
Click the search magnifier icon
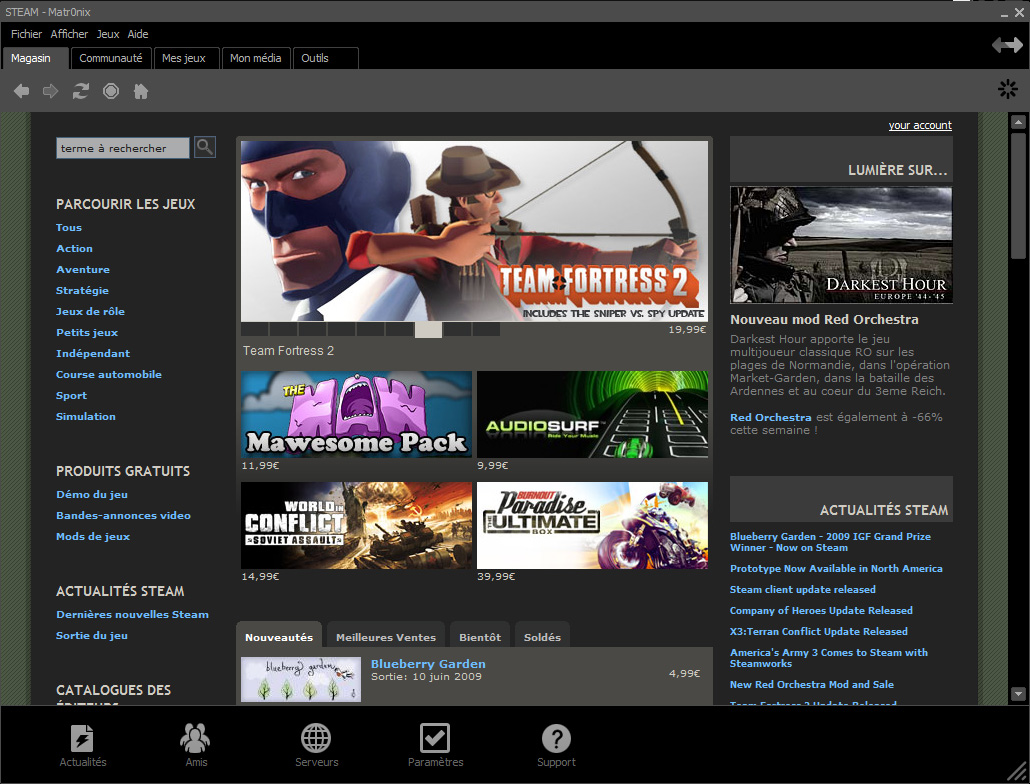205,147
